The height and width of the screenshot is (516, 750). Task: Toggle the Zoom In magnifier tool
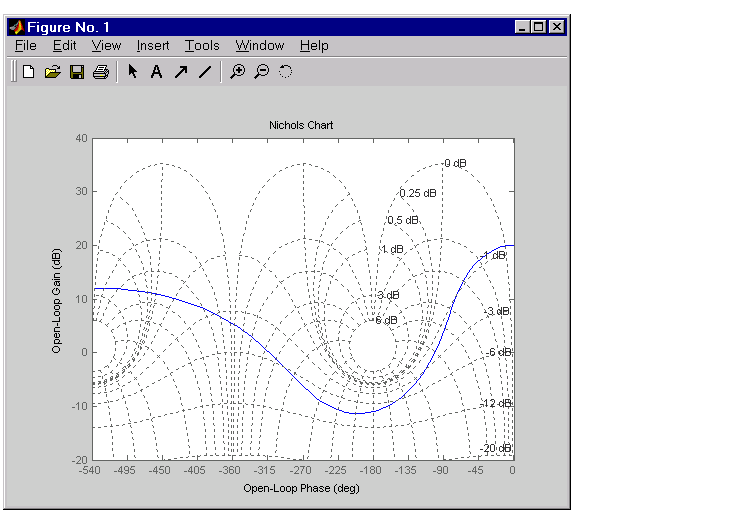(x=237, y=72)
